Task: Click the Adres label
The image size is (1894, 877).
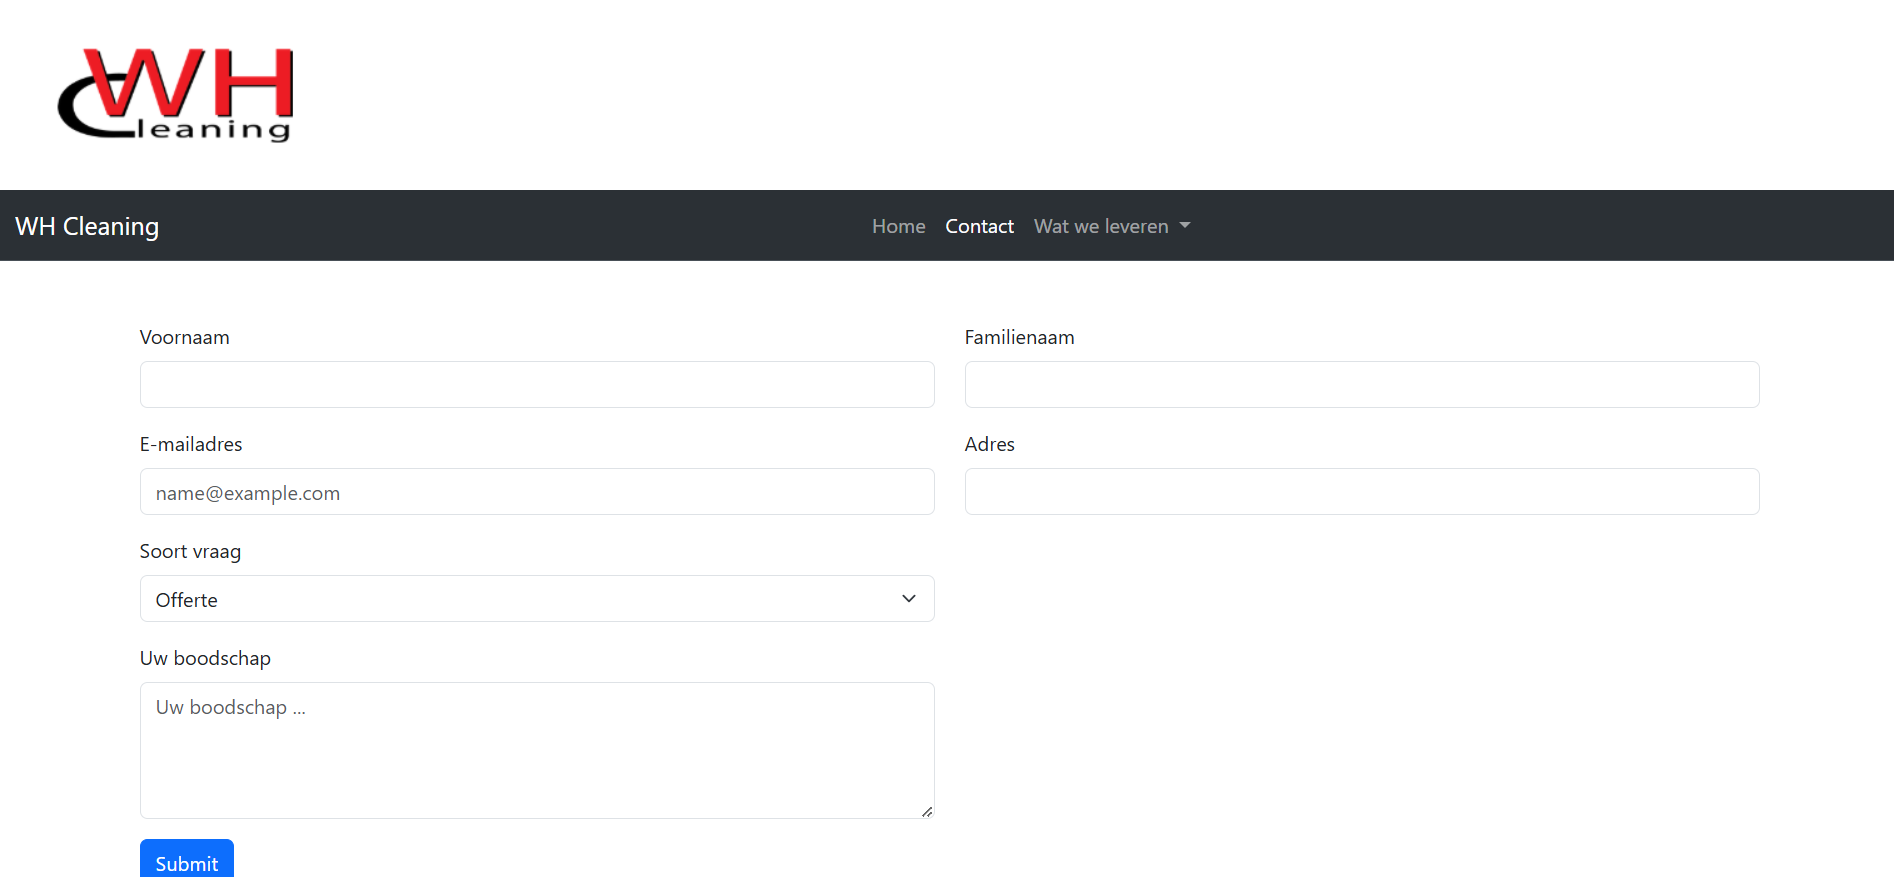Action: pos(989,445)
